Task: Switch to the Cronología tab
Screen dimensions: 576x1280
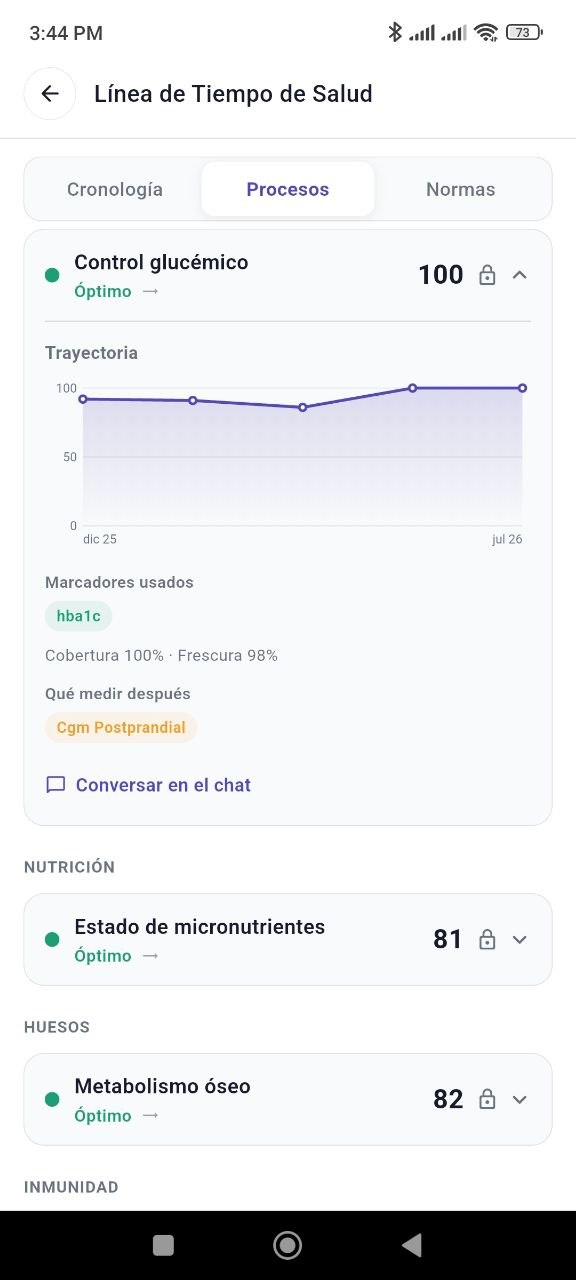Action: [x=115, y=189]
